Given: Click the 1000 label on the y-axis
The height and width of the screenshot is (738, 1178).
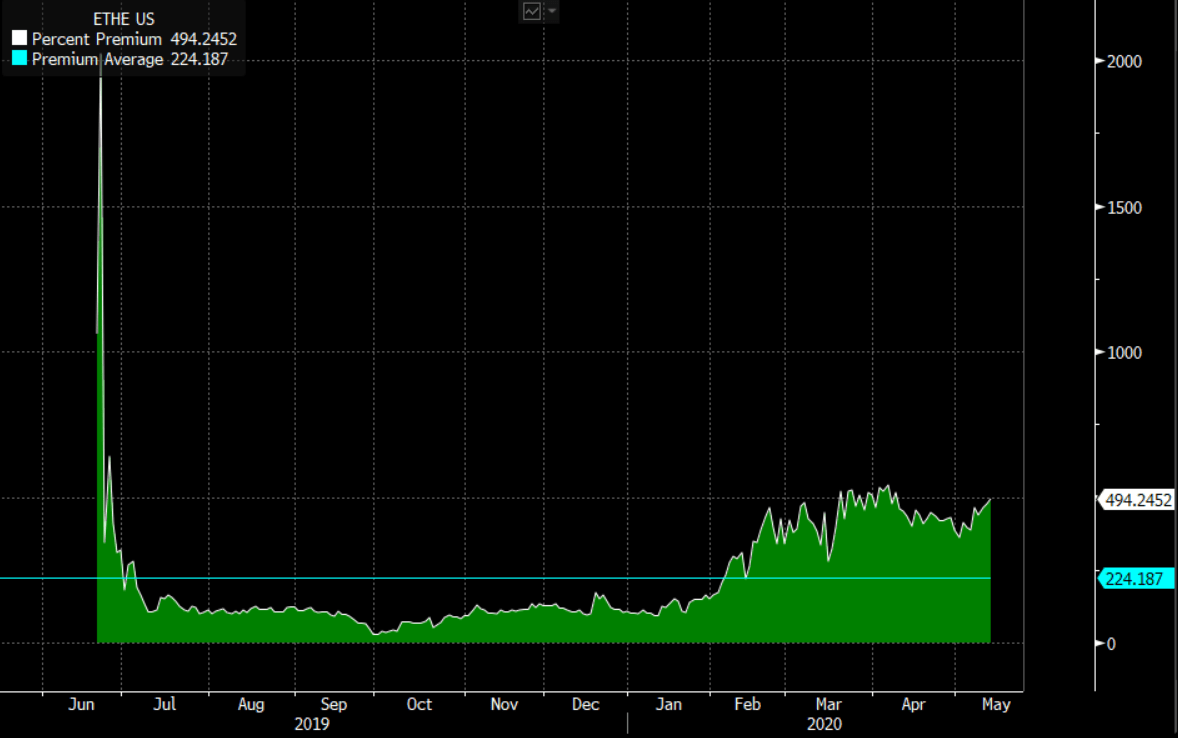Looking at the screenshot, I should (x=1124, y=353).
